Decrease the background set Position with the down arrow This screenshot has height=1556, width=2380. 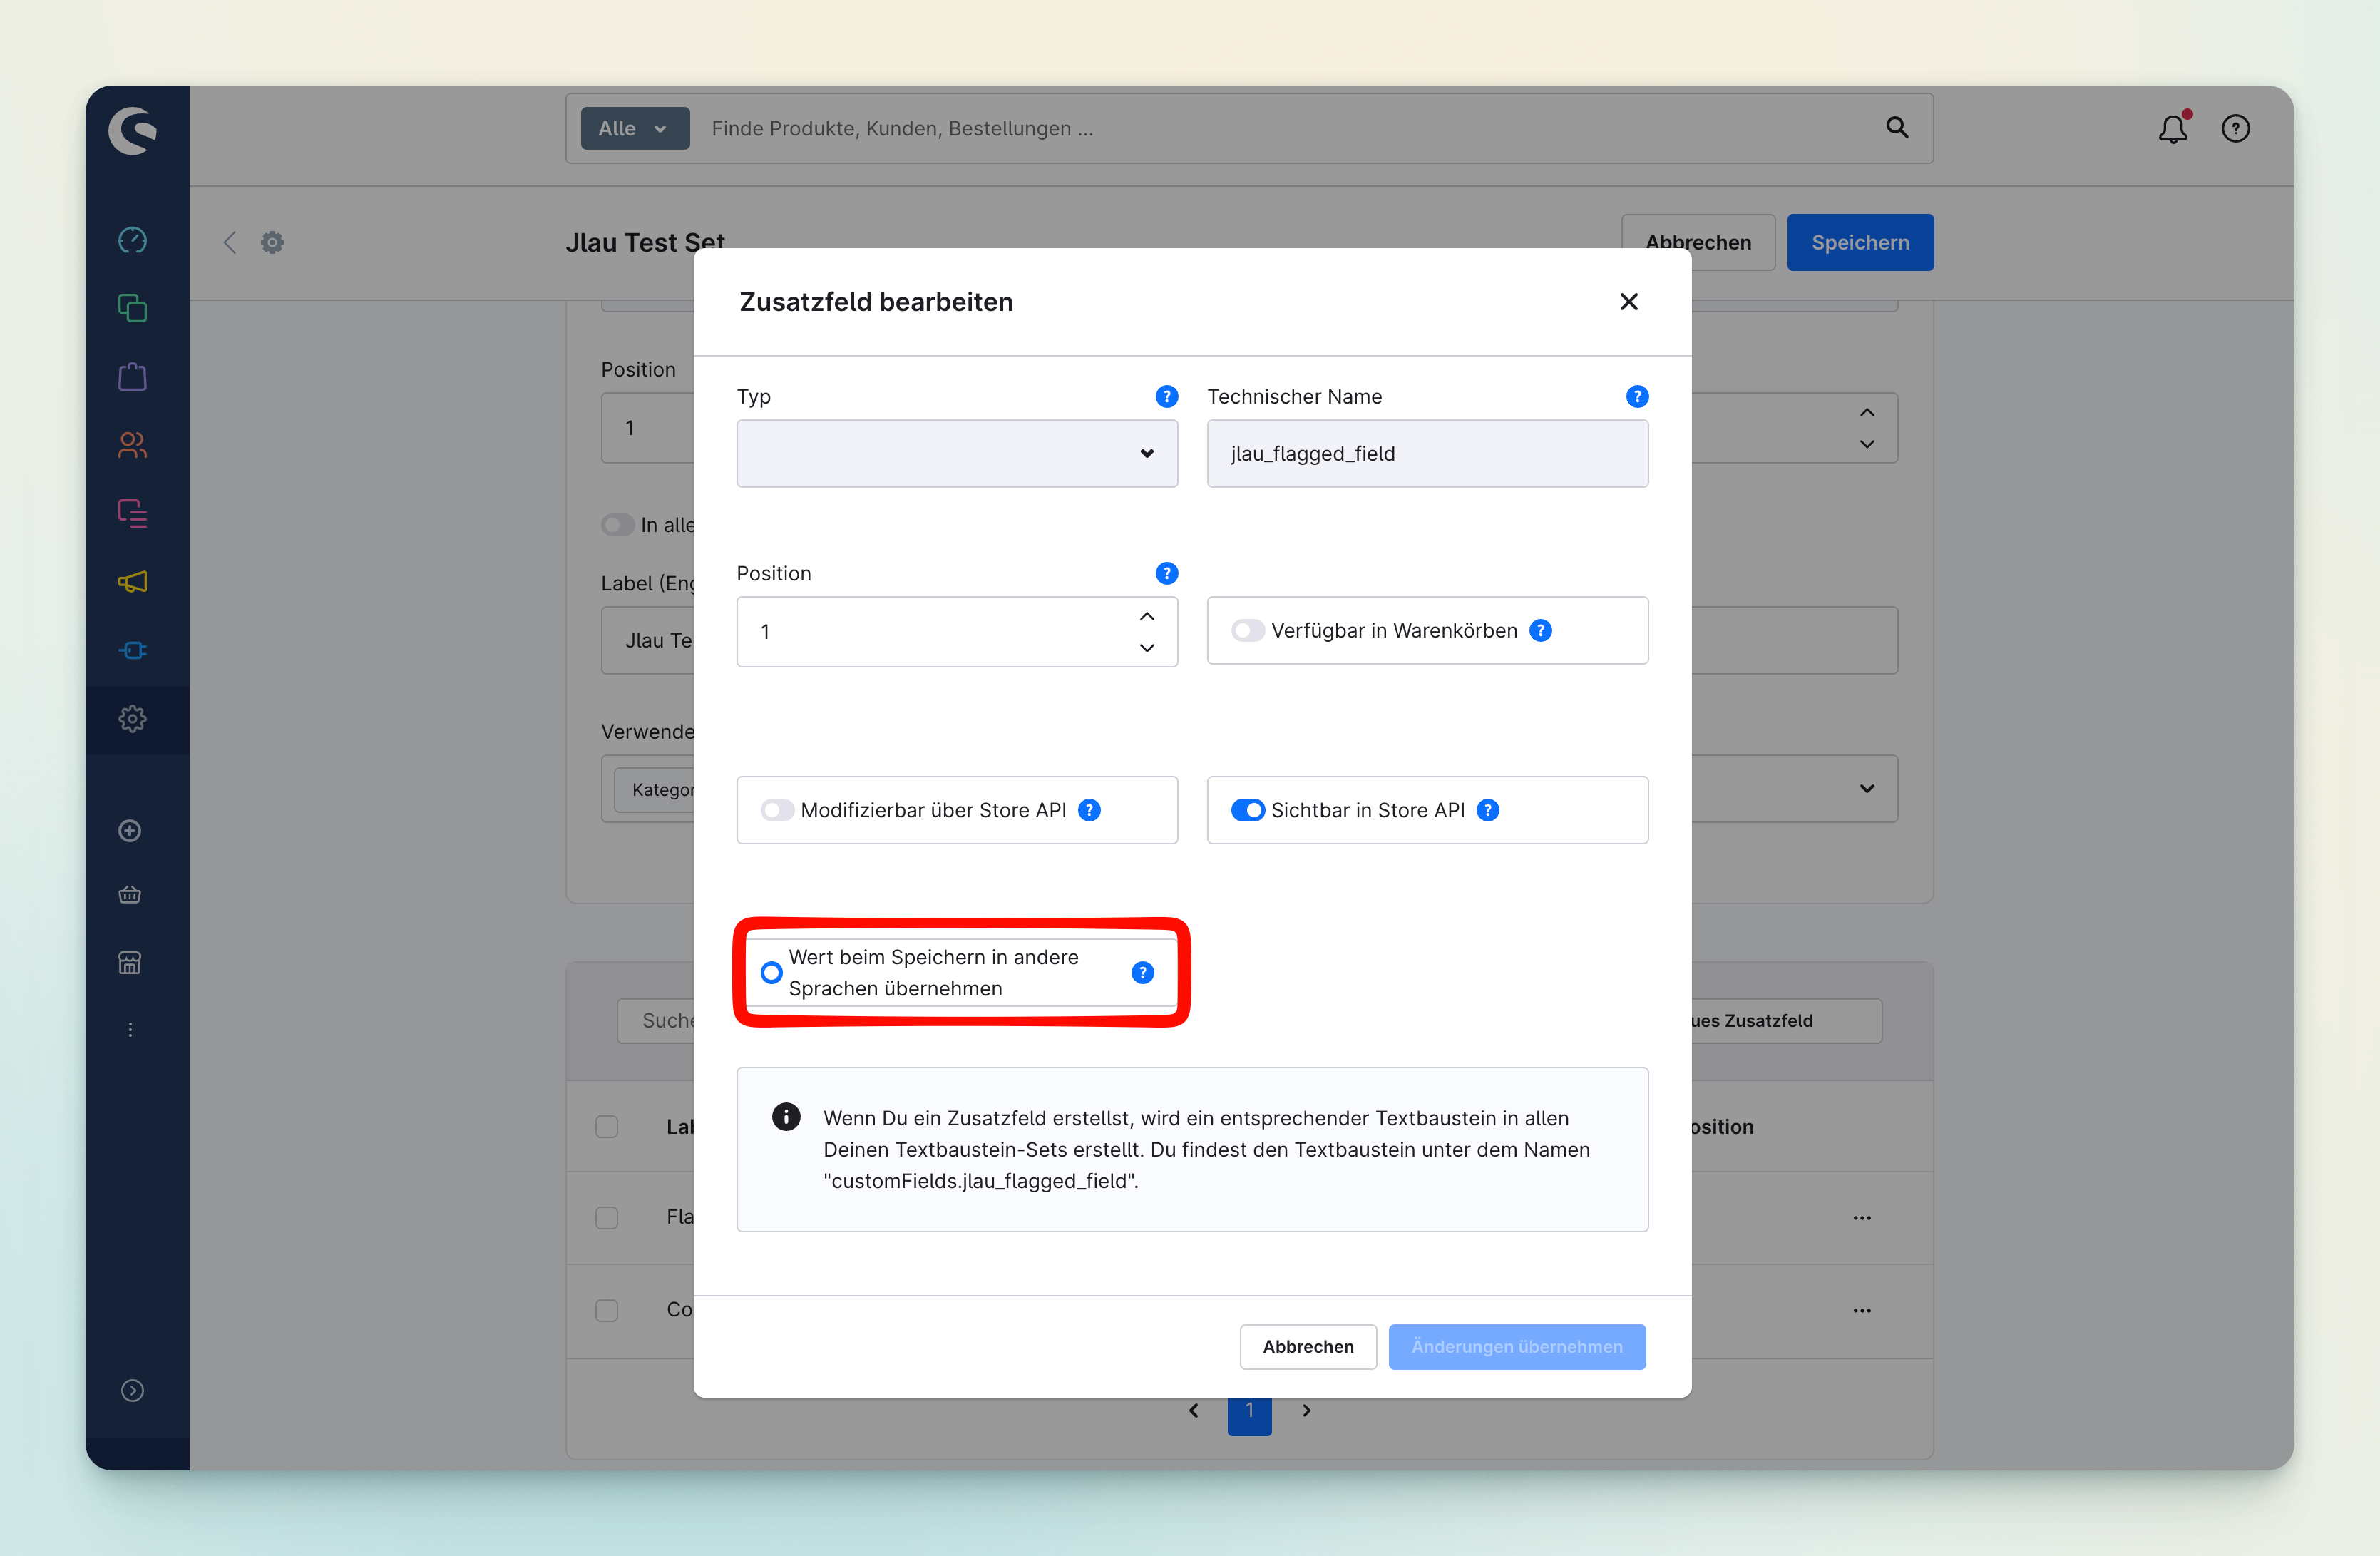pos(1867,444)
